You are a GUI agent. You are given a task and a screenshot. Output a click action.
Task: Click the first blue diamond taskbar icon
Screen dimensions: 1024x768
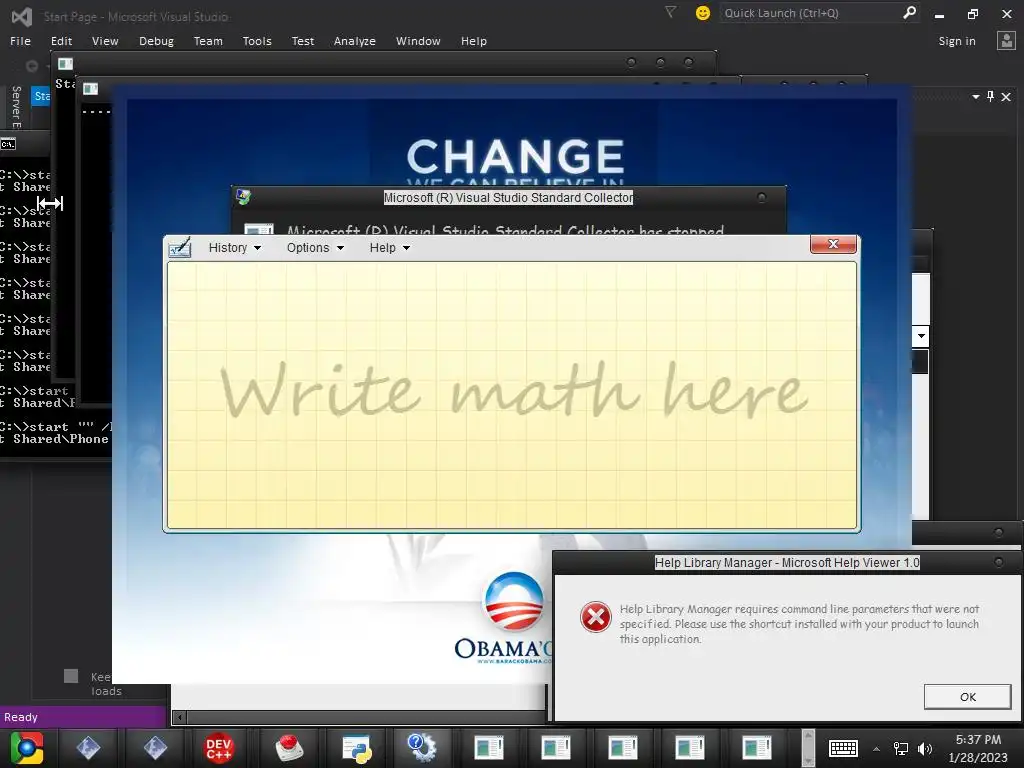tap(88, 748)
